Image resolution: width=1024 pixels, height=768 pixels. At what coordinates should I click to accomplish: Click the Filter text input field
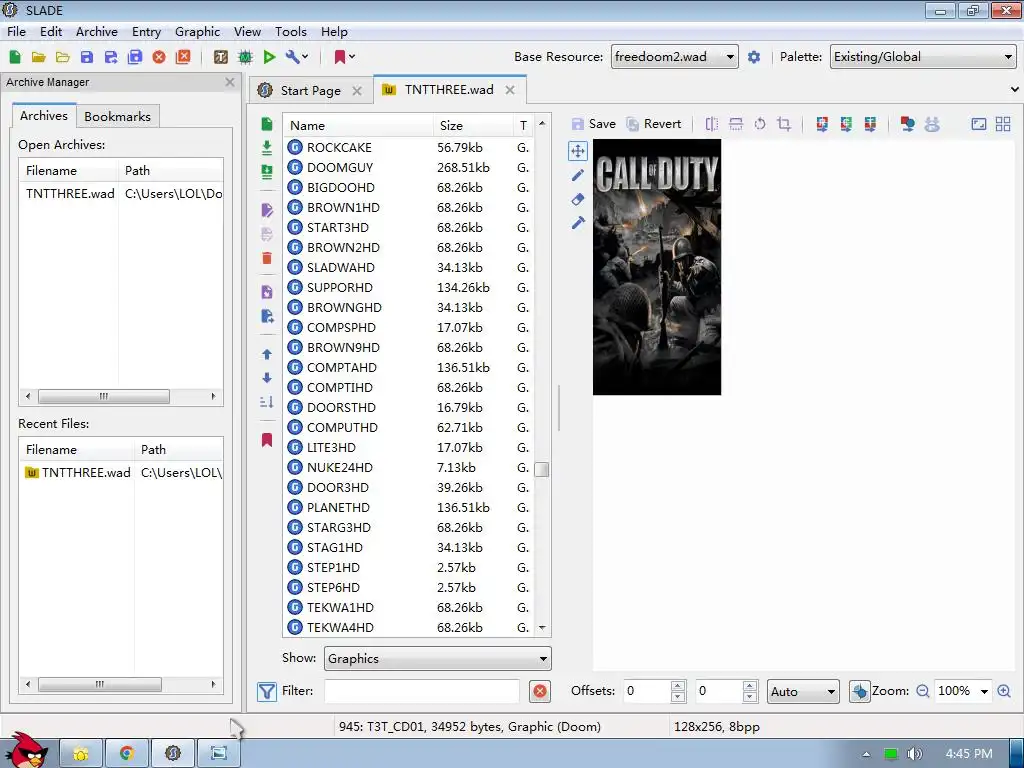pos(422,691)
